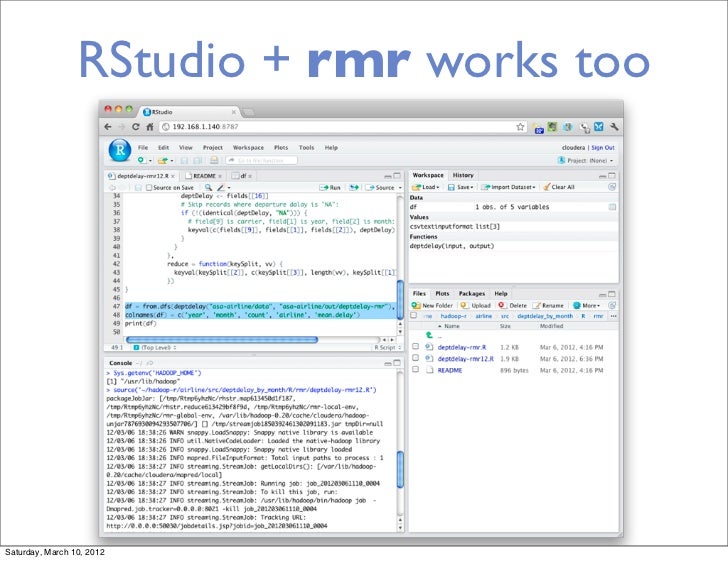
Task: Open deptdelay-rmr.R file link
Action: (x=462, y=347)
